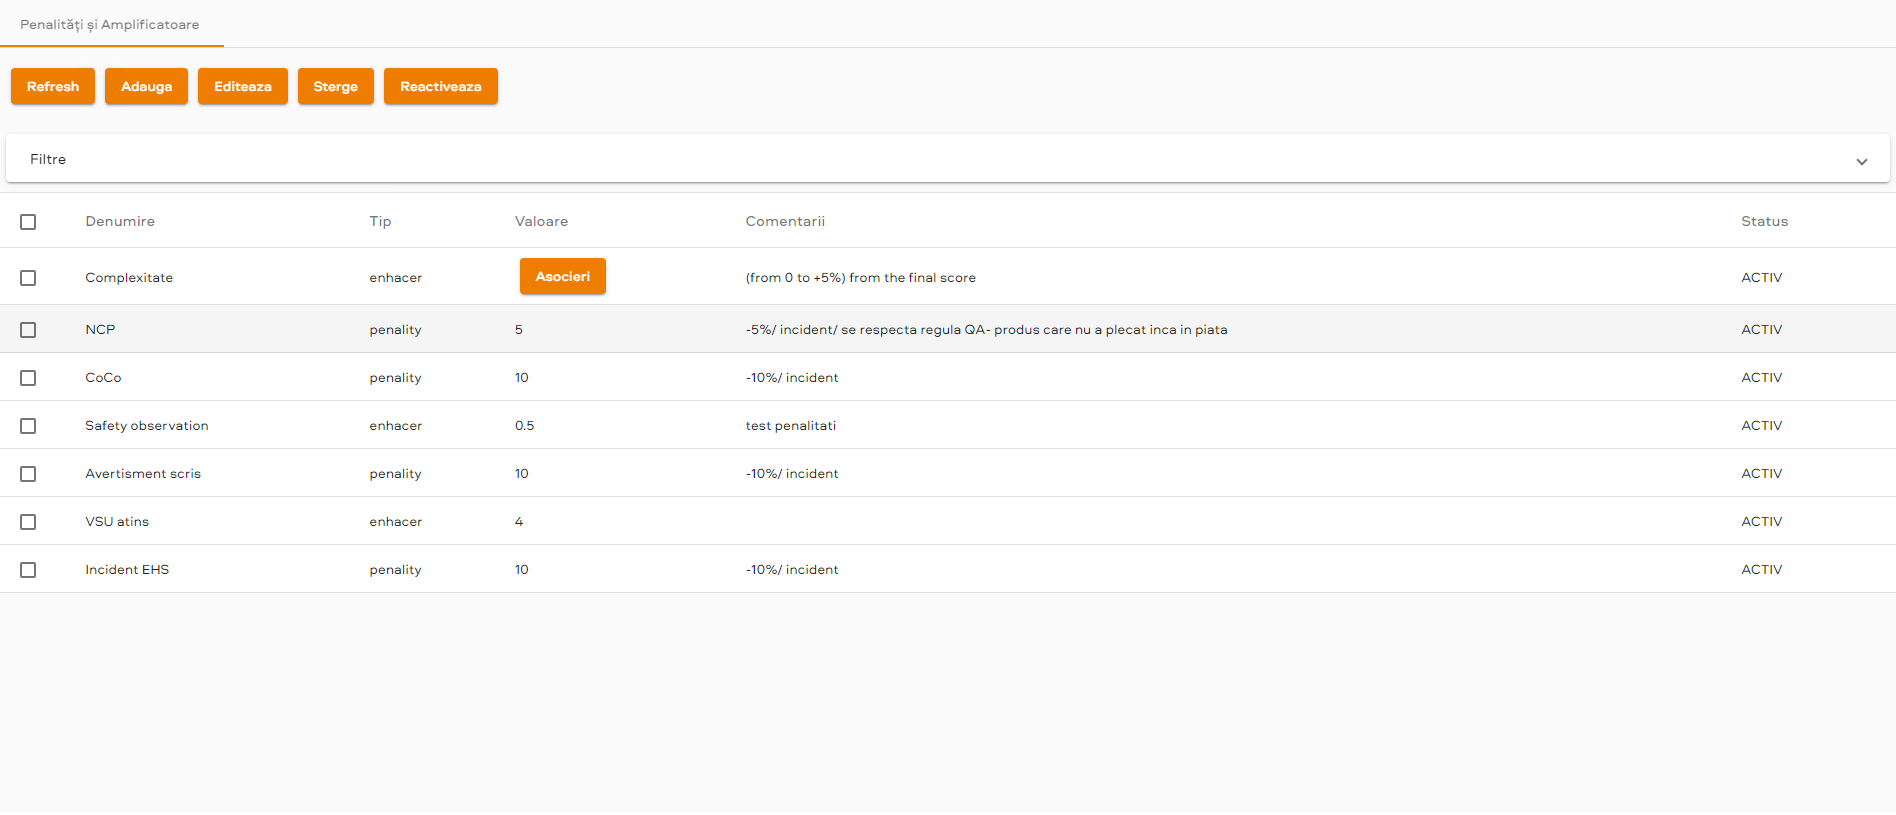Click the Valoare column header
1896x815 pixels.
pos(541,222)
